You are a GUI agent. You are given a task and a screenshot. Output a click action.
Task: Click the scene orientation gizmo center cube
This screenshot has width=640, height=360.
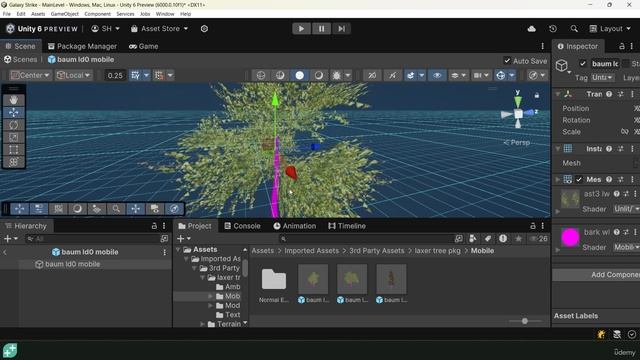tap(518, 114)
